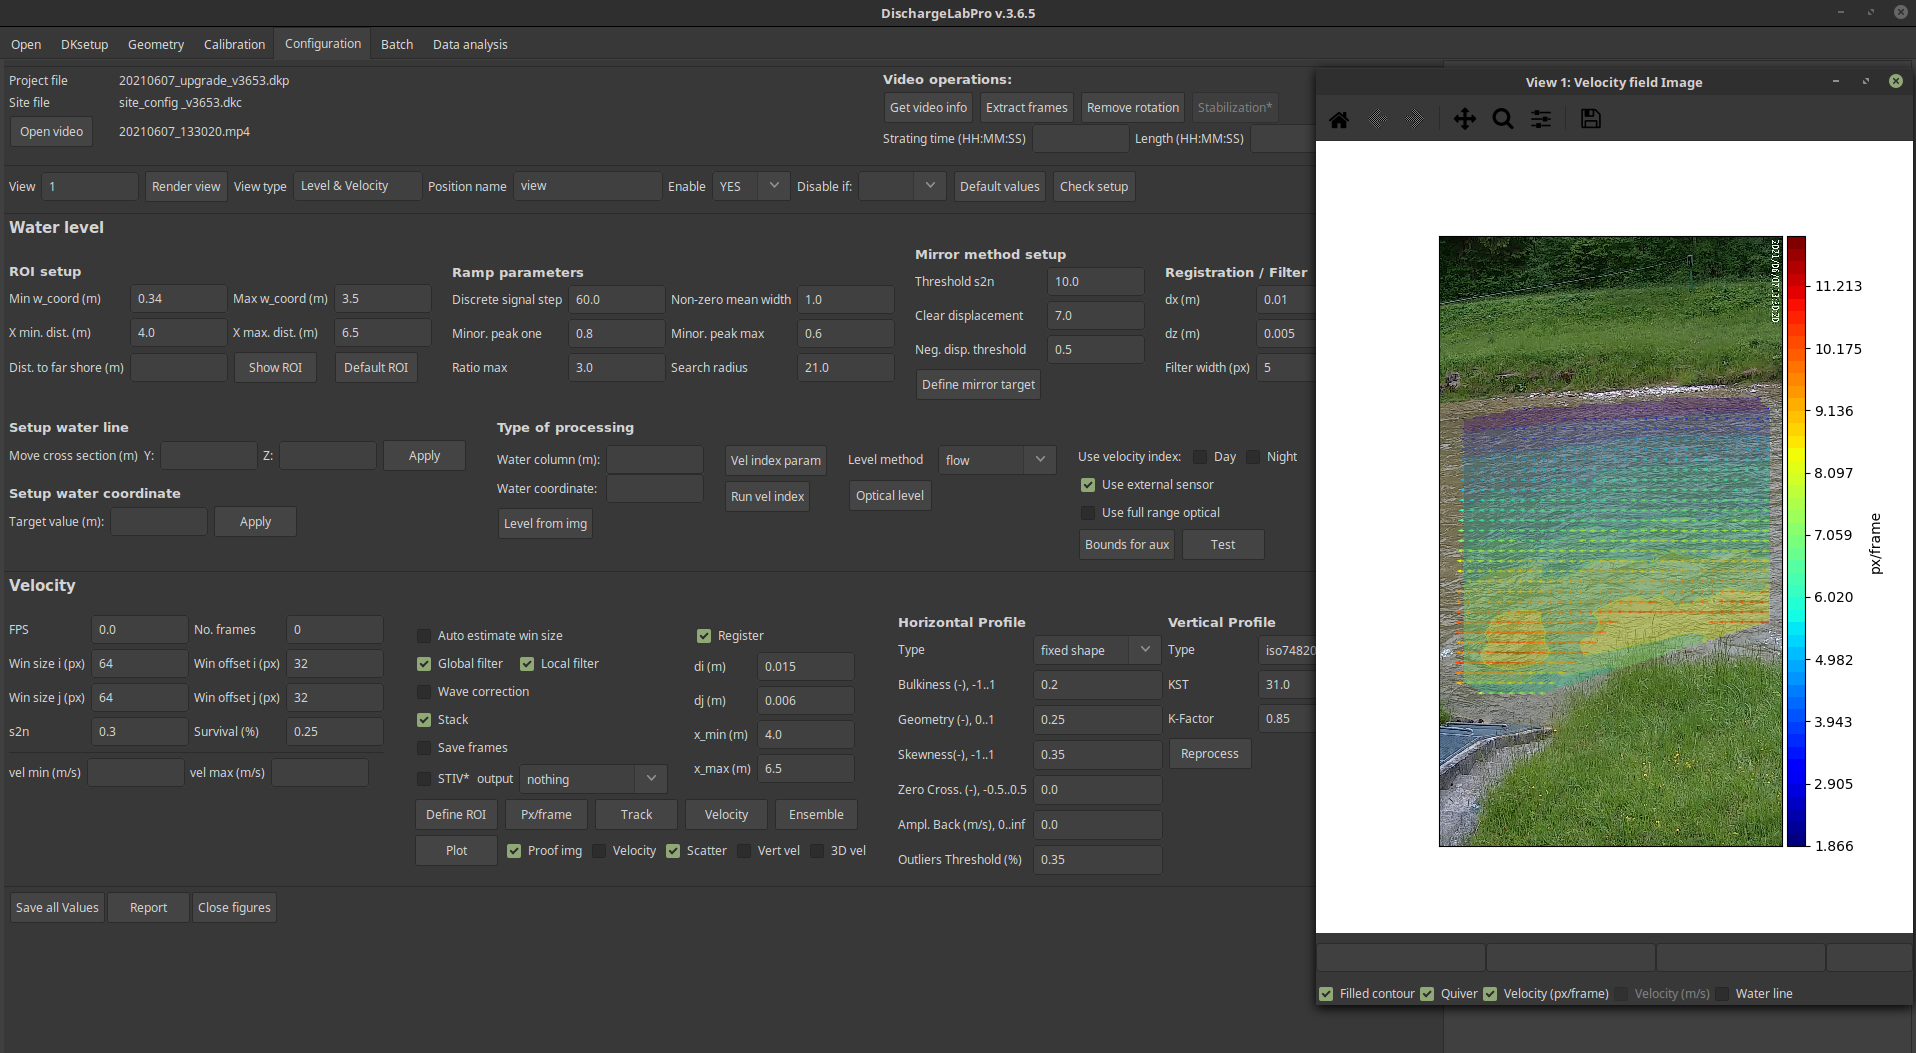Click the velocity colorbar scale
The height and width of the screenshot is (1053, 1916).
tap(1796, 541)
